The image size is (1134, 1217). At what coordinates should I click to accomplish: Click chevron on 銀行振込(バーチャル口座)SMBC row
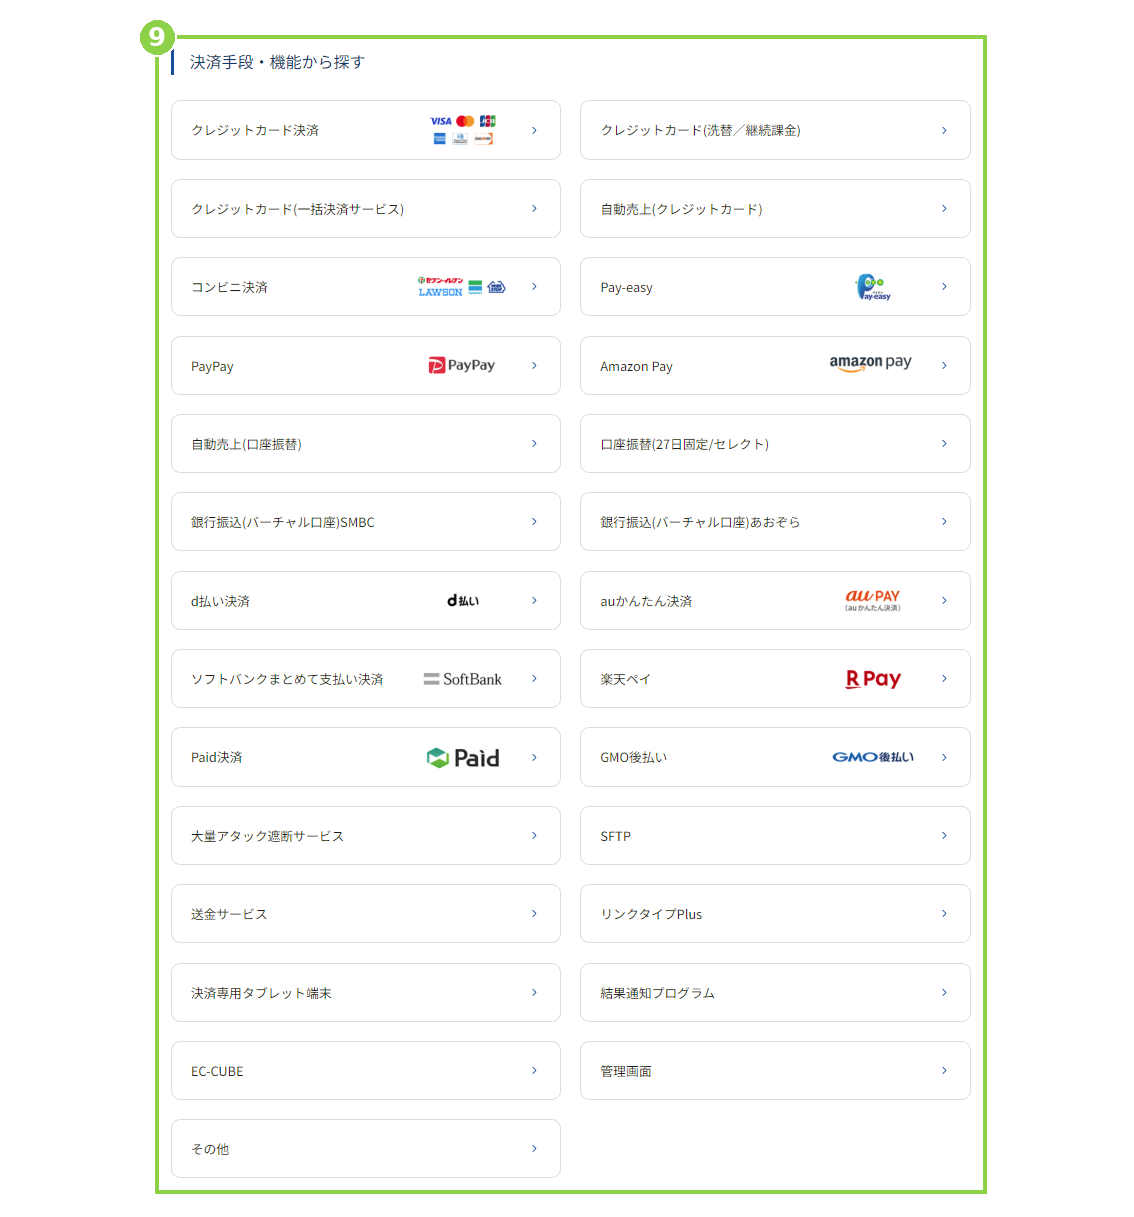click(534, 521)
